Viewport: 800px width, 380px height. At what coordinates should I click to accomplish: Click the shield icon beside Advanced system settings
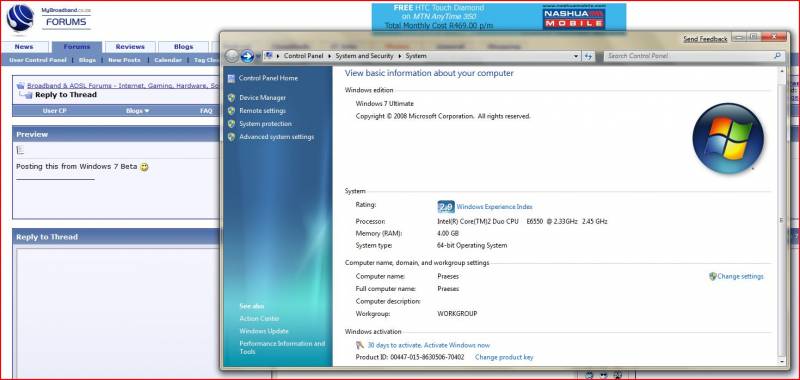tap(231, 137)
